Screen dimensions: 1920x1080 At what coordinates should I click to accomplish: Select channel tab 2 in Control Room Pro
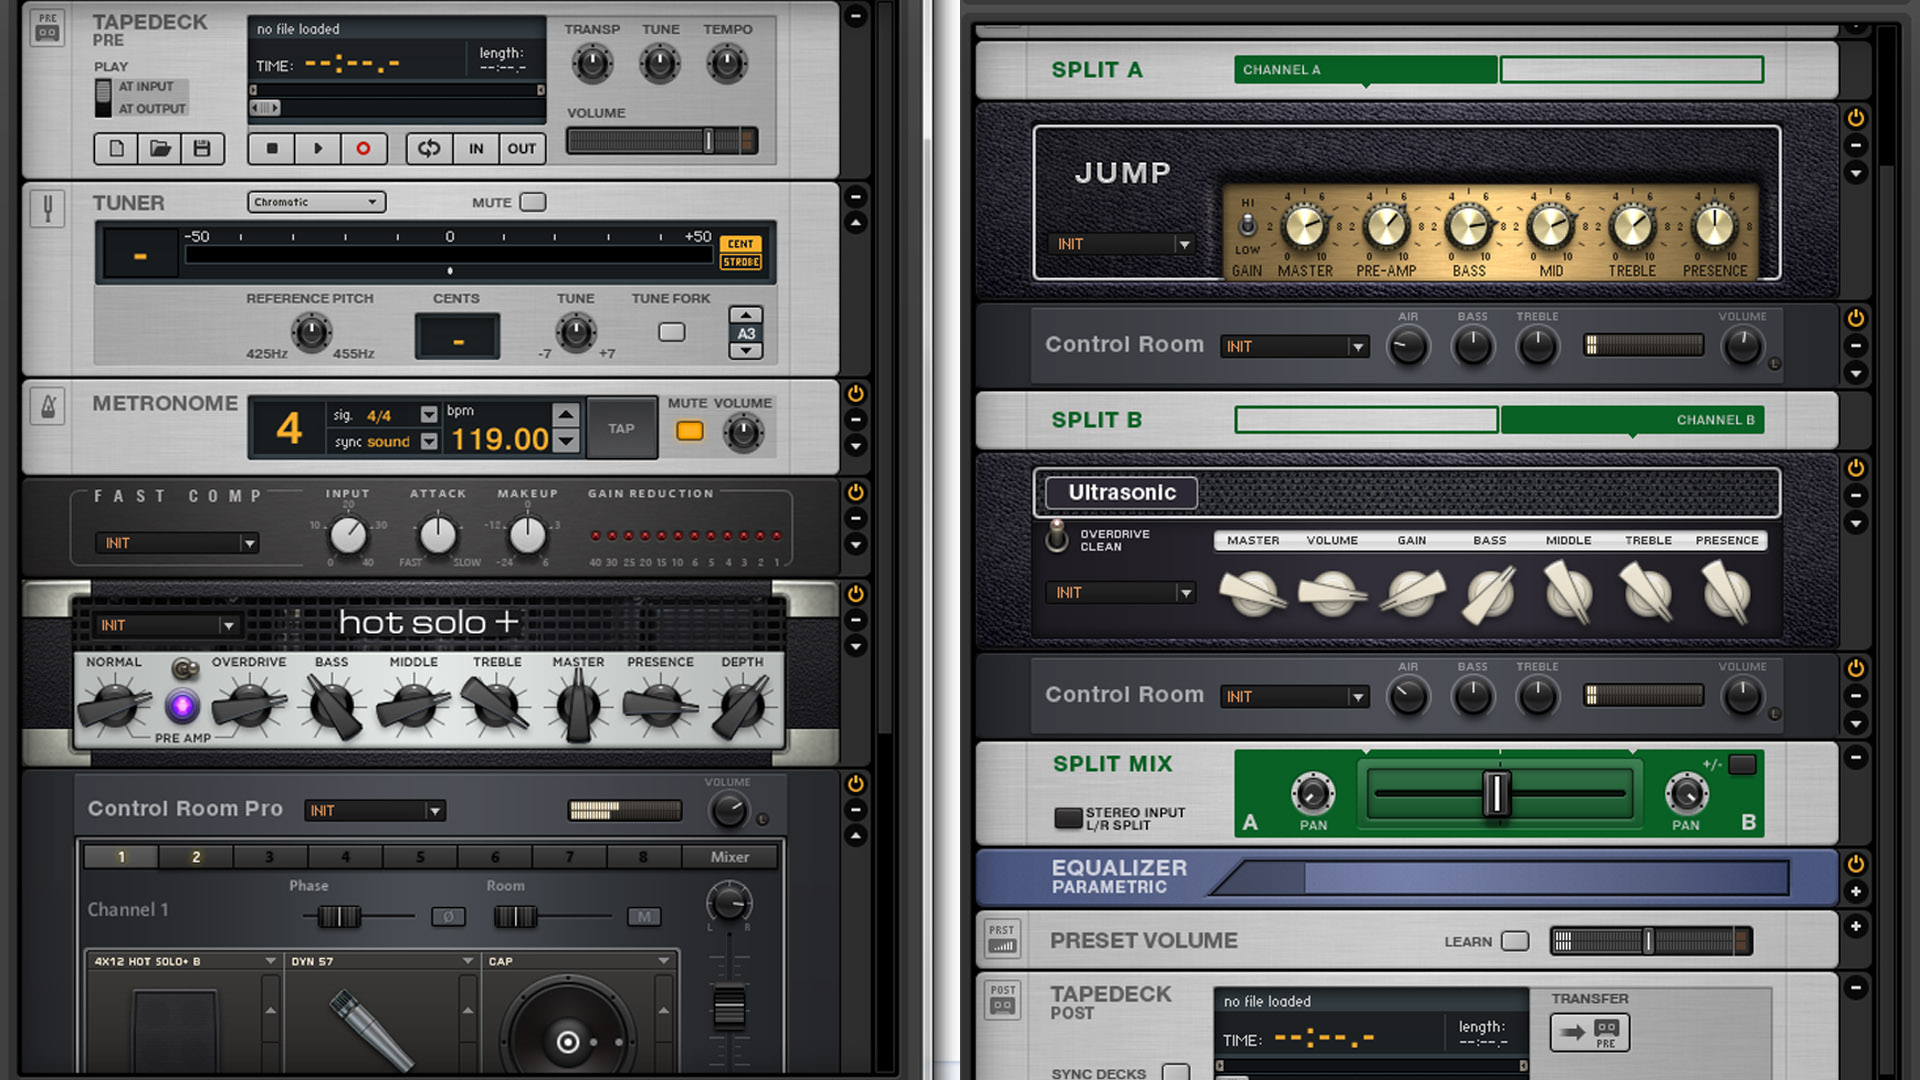tap(196, 857)
